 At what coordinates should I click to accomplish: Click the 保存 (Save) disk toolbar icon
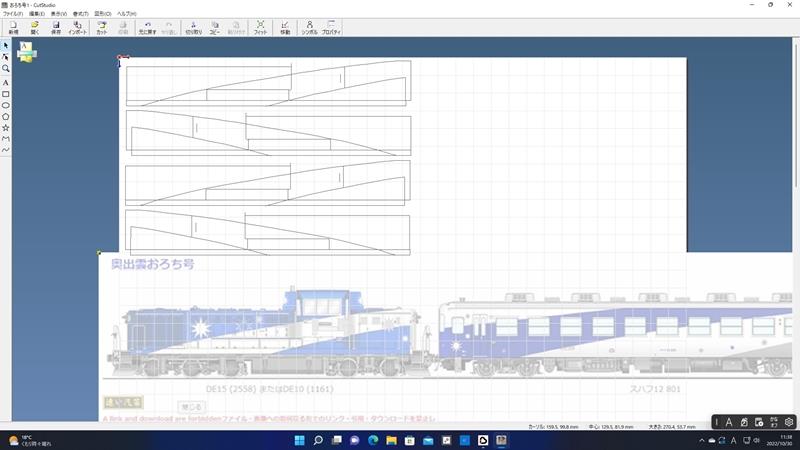[x=56, y=28]
